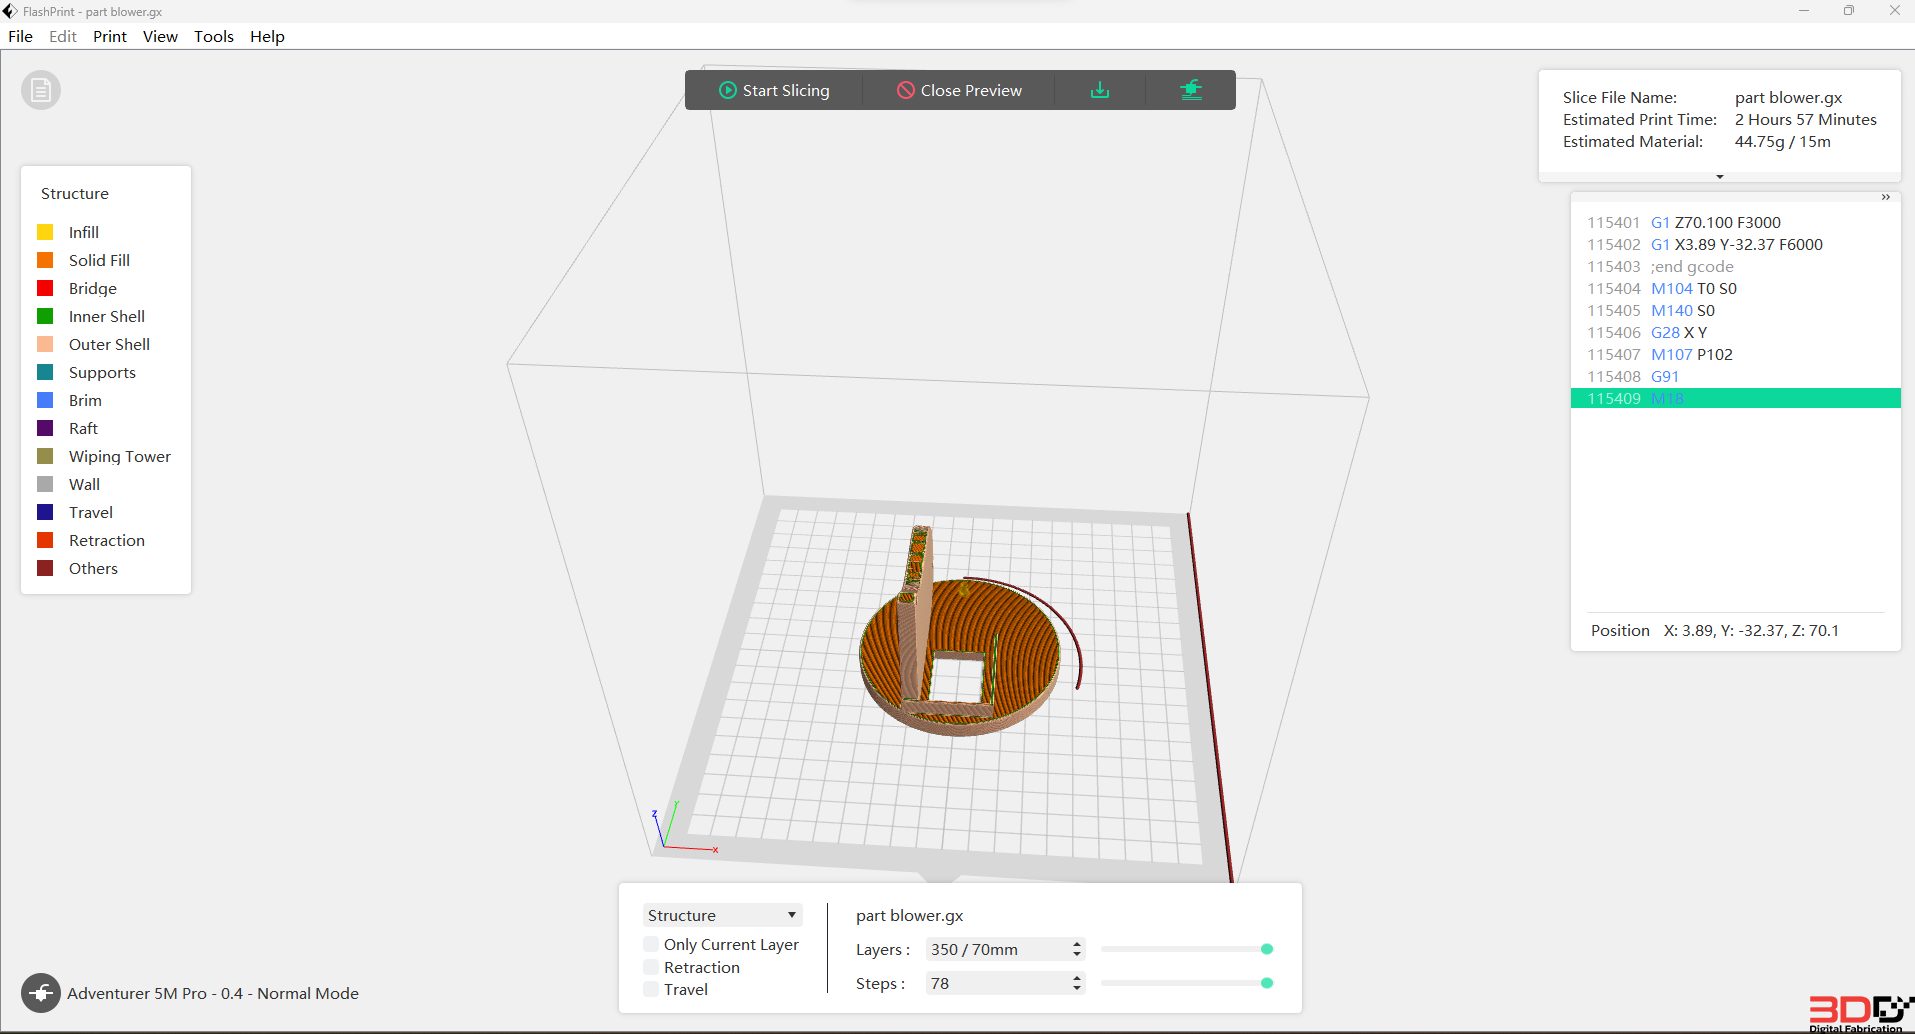Show Travel moves
Screen dimensions: 1915x1034
pyautogui.click(x=650, y=989)
